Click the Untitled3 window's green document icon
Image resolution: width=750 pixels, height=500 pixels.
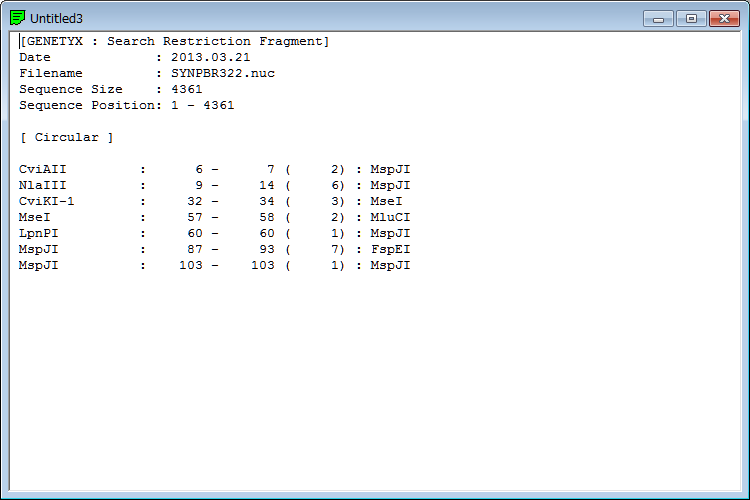point(18,18)
